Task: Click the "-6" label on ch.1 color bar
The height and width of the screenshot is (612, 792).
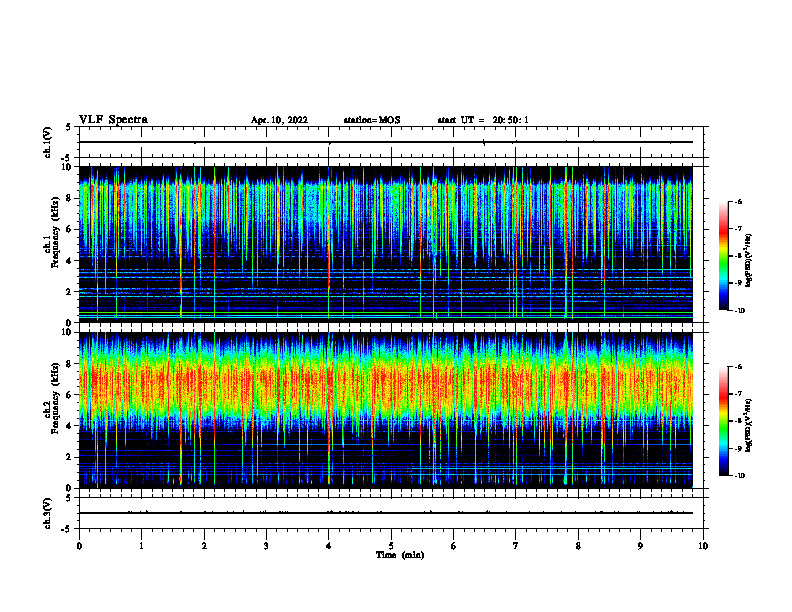Action: click(x=738, y=201)
